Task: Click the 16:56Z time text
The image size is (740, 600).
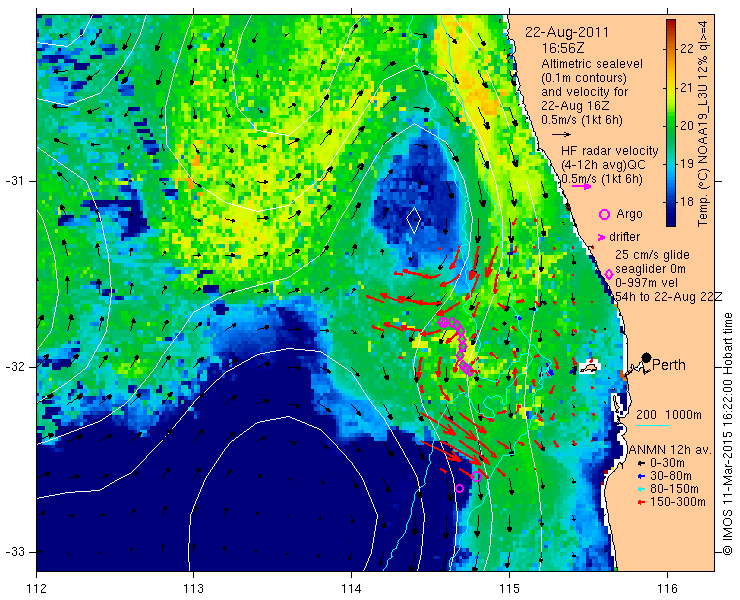Action: (563, 49)
